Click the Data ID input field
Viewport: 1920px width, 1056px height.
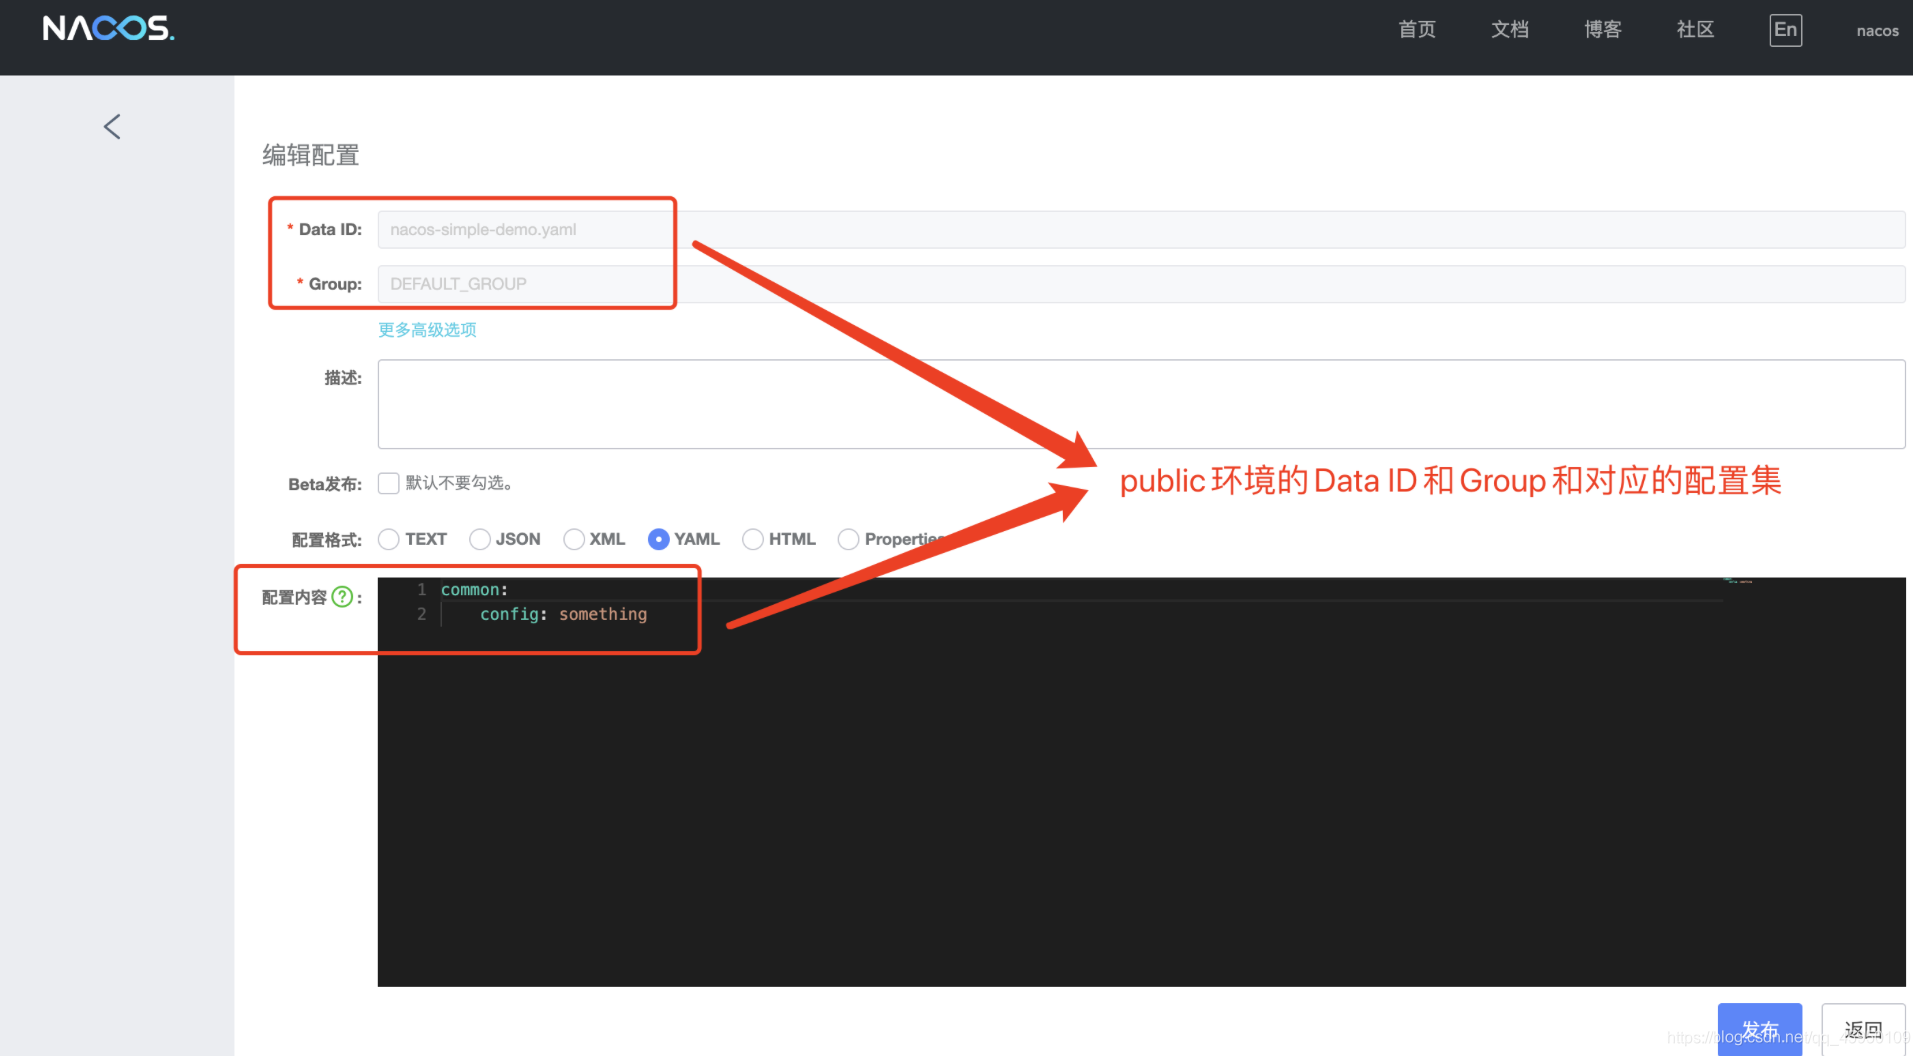1141,229
